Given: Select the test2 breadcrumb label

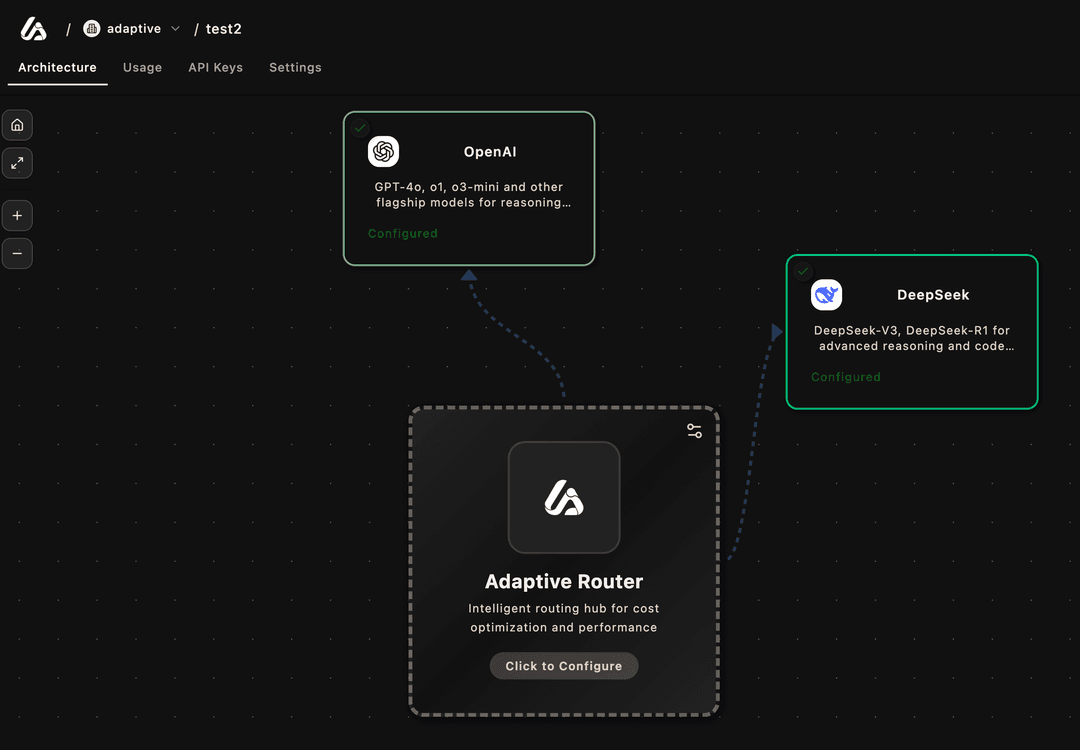Looking at the screenshot, I should click(x=224, y=28).
